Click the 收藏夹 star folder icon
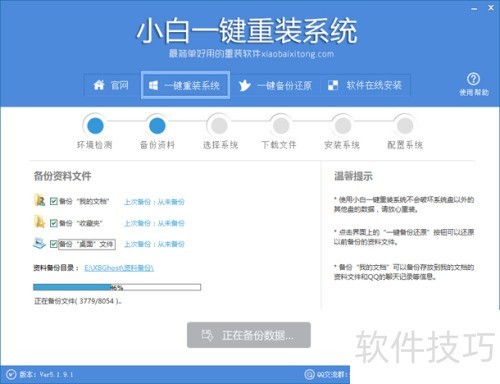The image size is (500, 384). [x=40, y=222]
